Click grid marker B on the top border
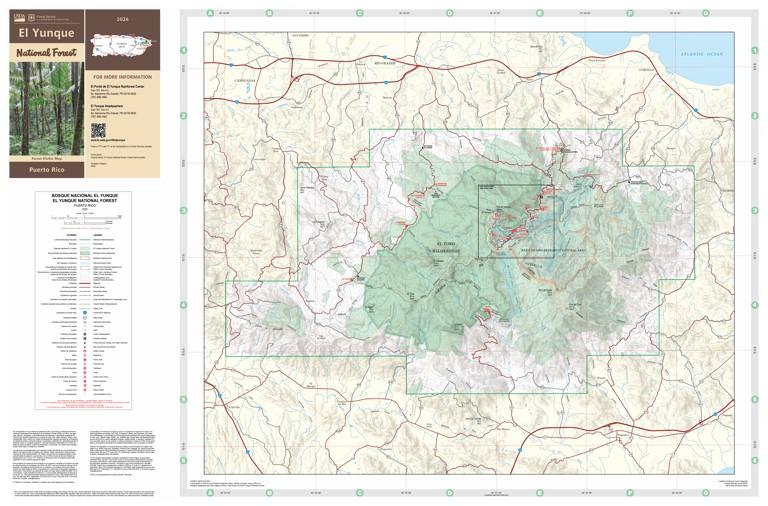The height and width of the screenshot is (506, 768). click(x=269, y=13)
